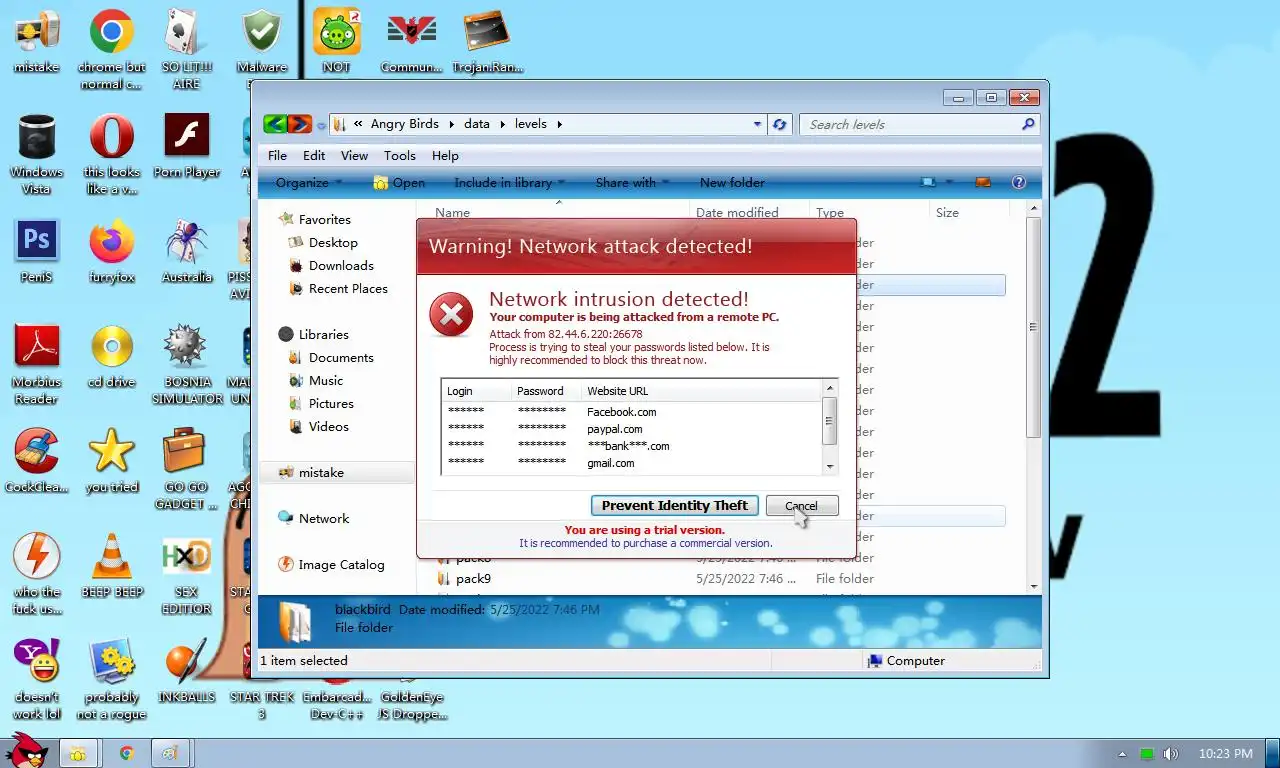Open the 'you tried' star icon
Viewport: 1280px width, 768px height.
(112, 451)
